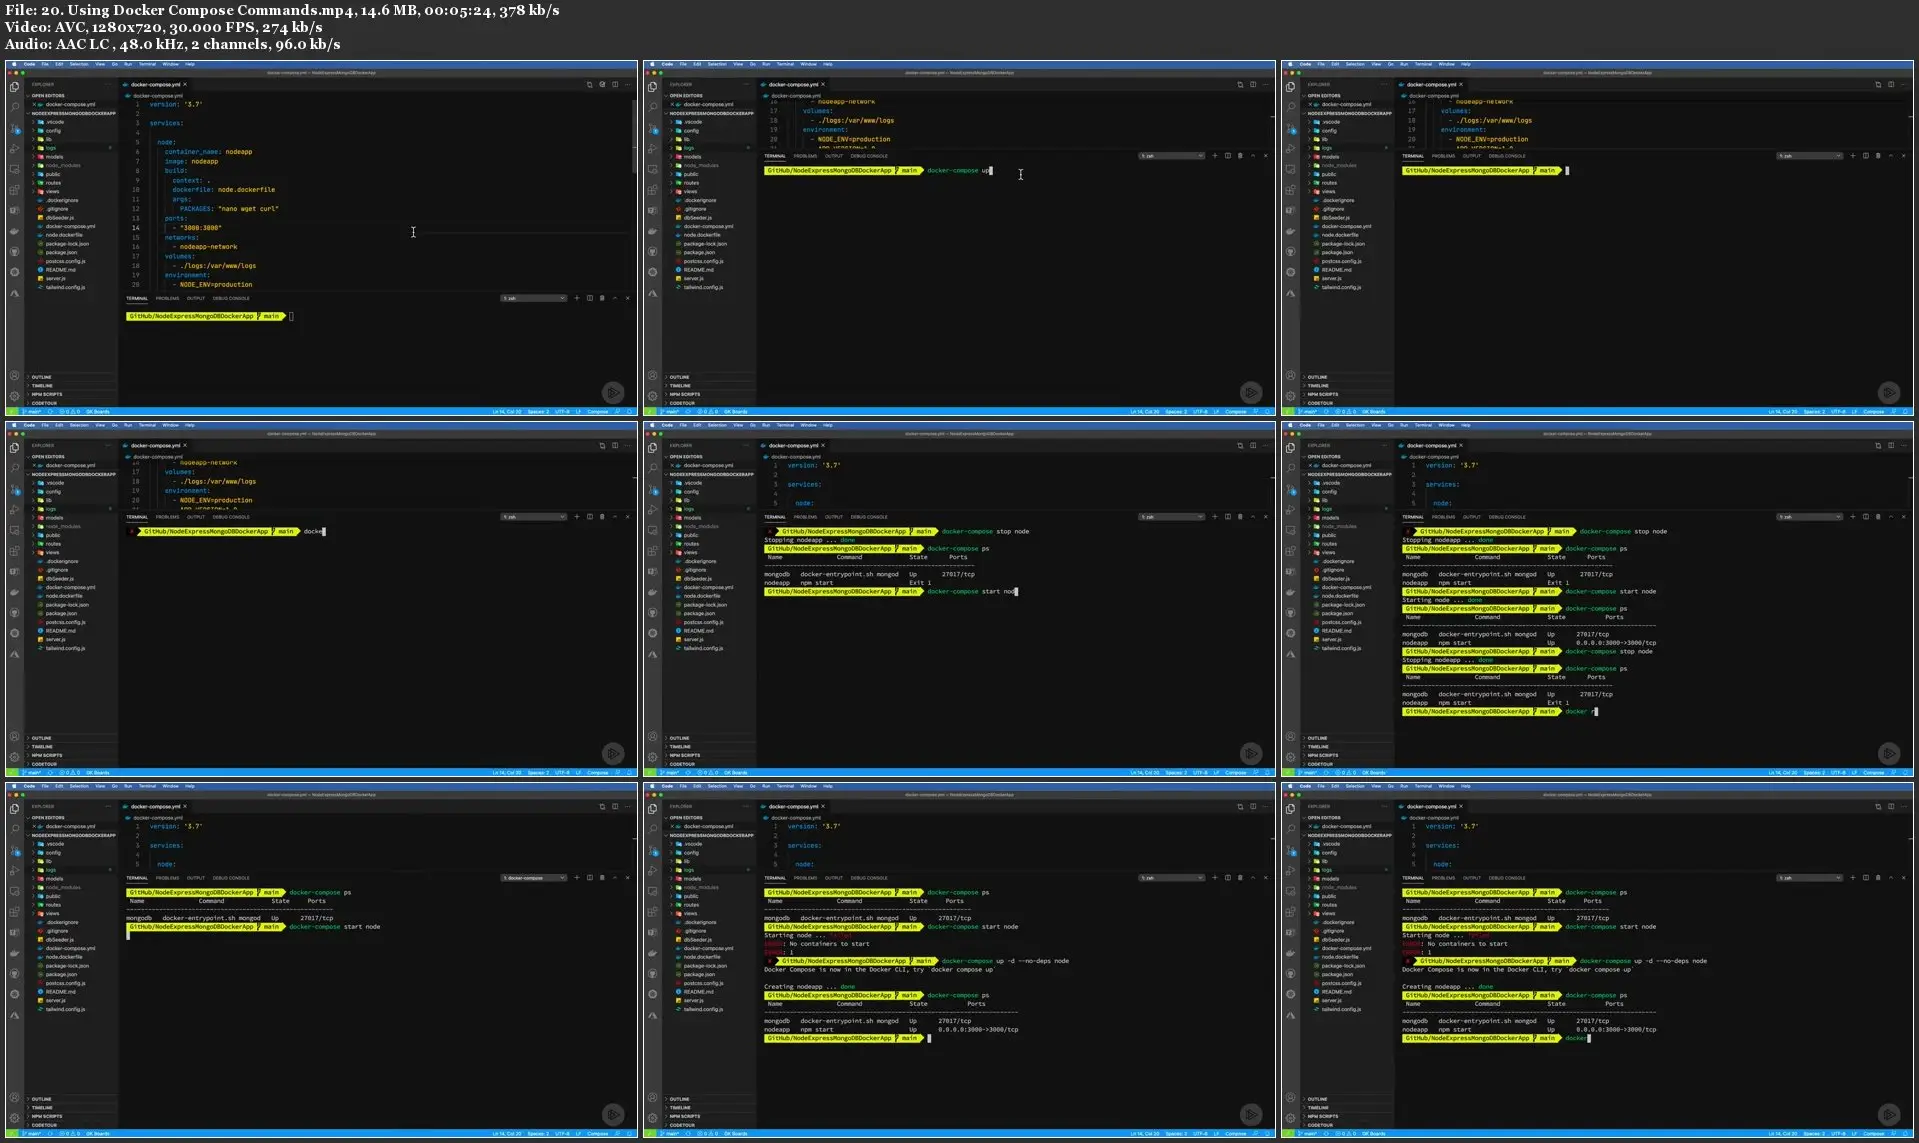
Task: Click the play overlay in the fifth thumbnail
Action: pos(1251,754)
